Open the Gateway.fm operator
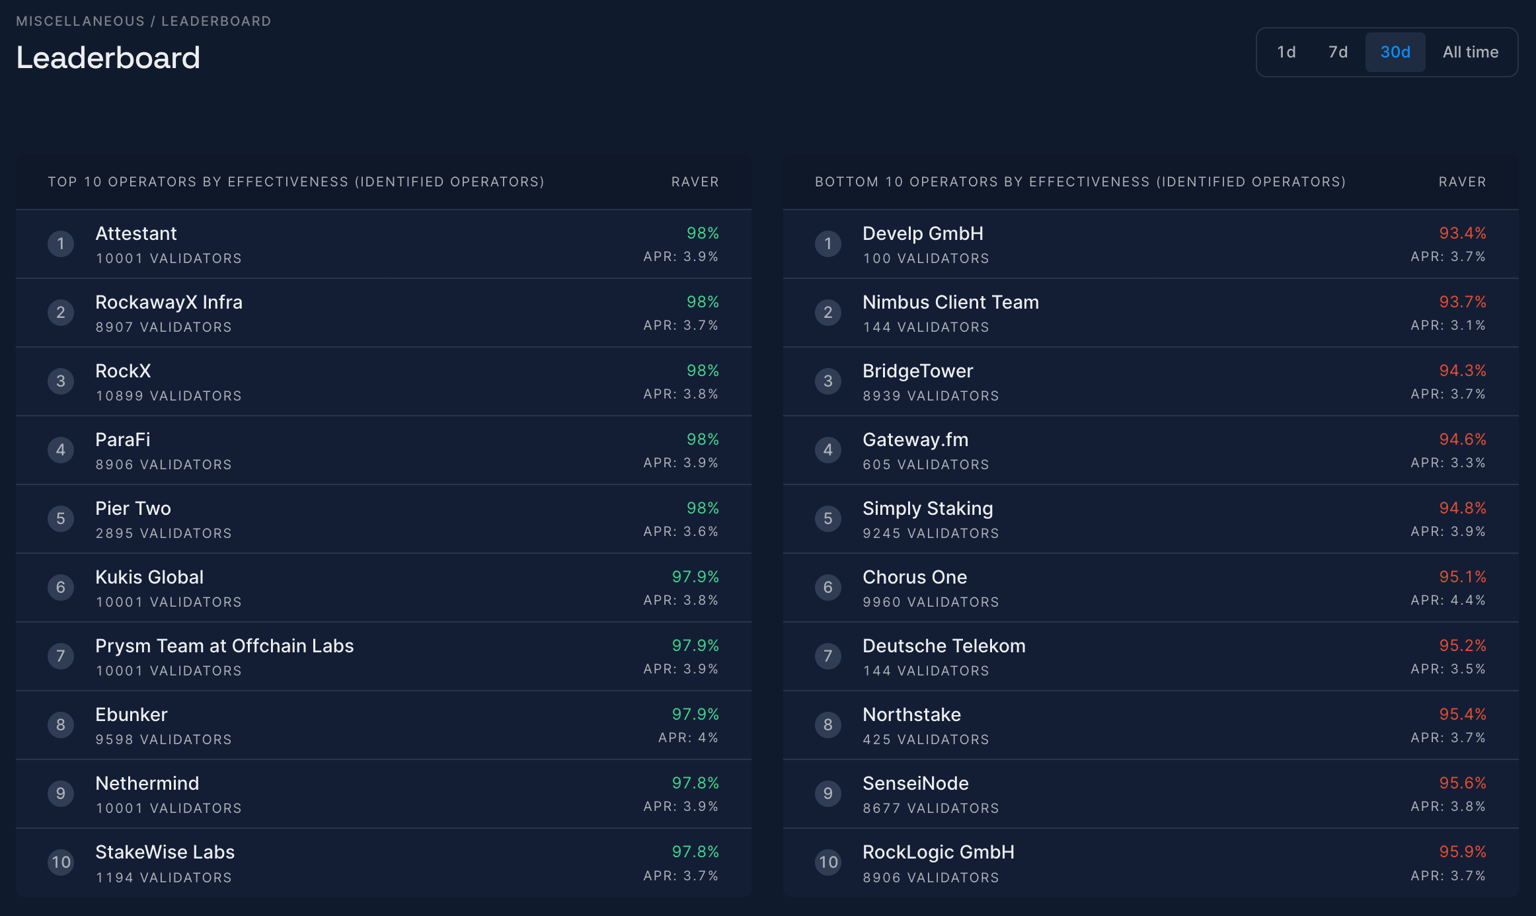The width and height of the screenshot is (1536, 916). coord(915,440)
